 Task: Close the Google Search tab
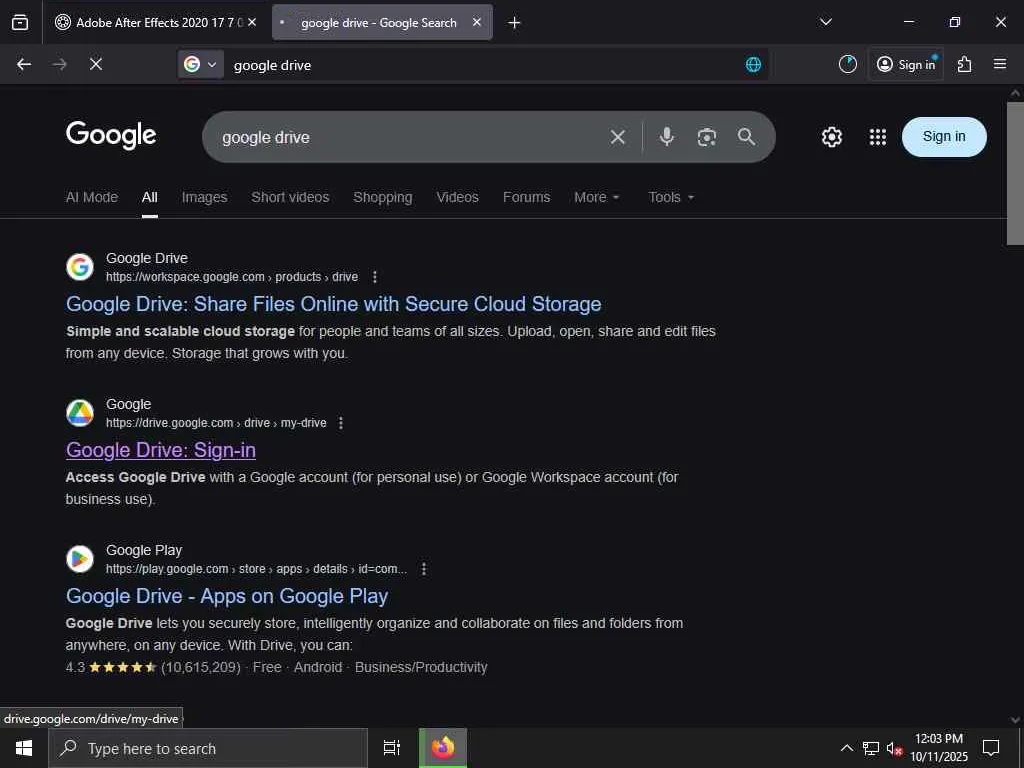point(477,22)
